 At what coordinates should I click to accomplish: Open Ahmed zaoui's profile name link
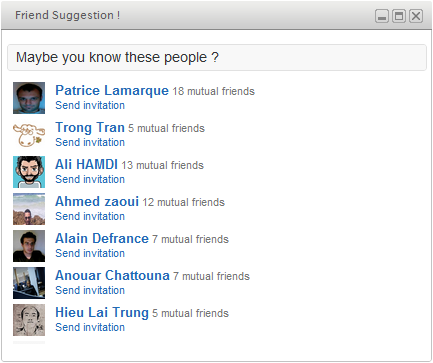tap(97, 201)
